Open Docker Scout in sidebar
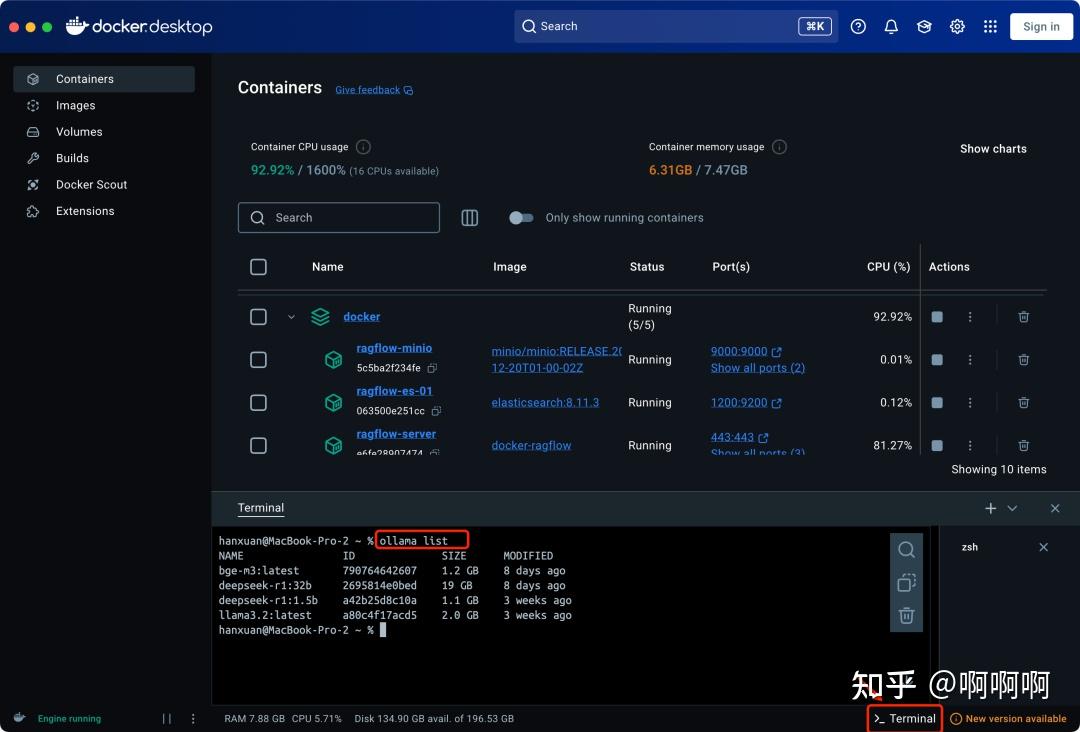This screenshot has height=732, width=1080. pos(104,185)
